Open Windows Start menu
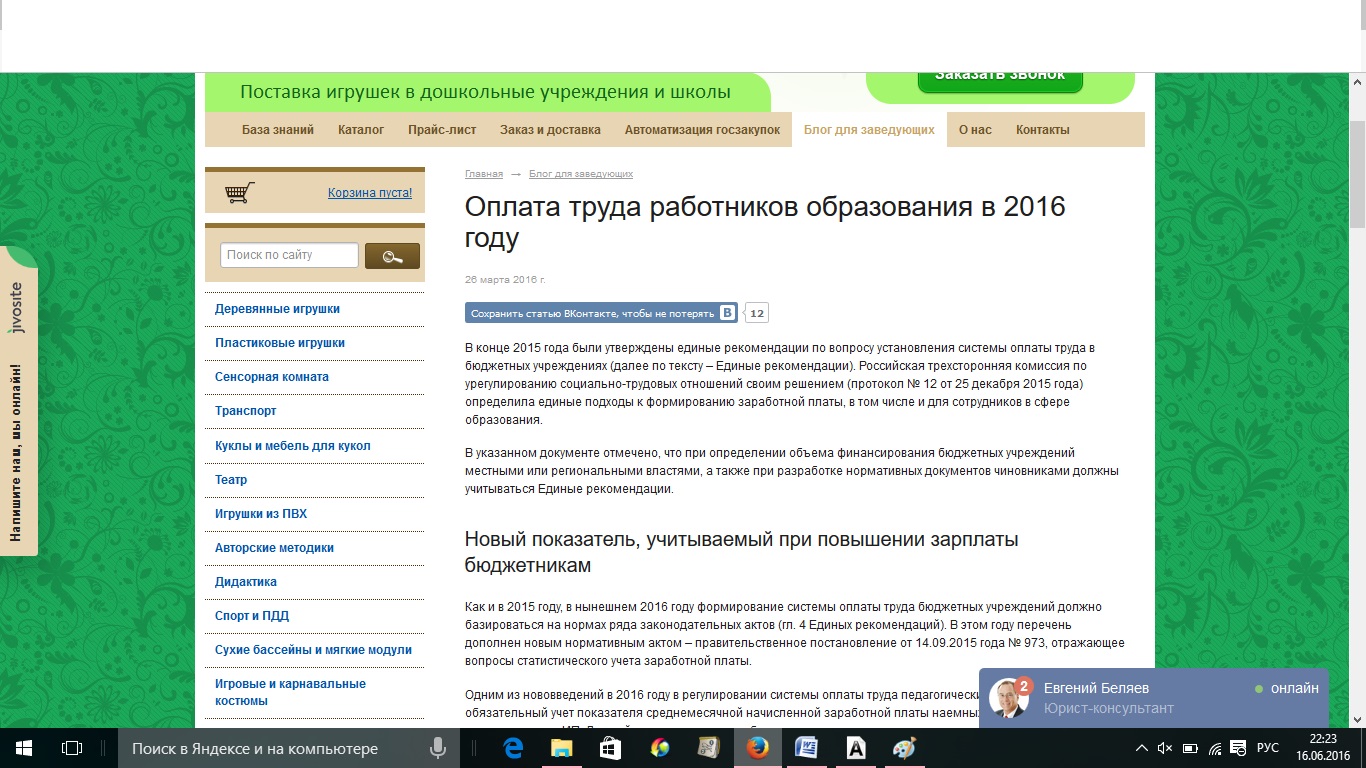Image resolution: width=1366 pixels, height=768 pixels. (x=24, y=748)
